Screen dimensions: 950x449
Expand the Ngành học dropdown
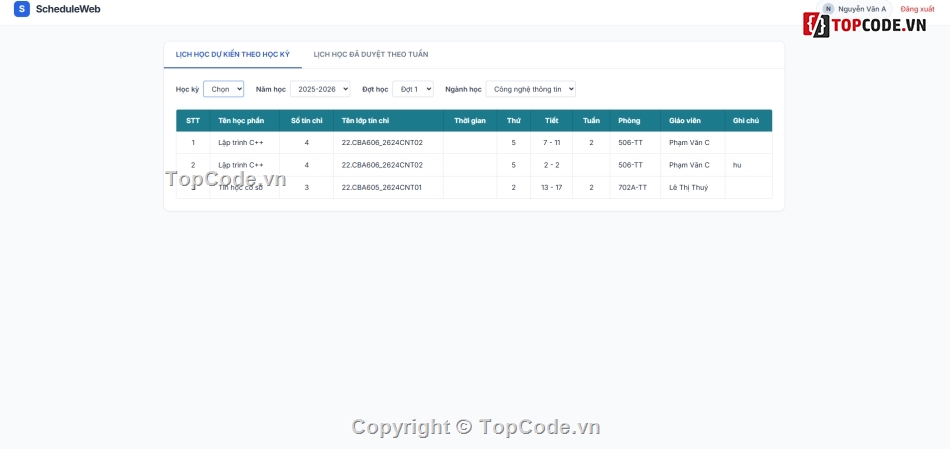tap(530, 89)
